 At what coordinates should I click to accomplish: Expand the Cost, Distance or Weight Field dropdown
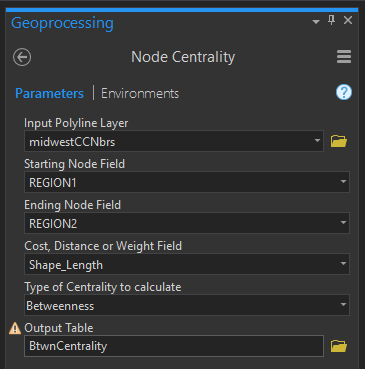pyautogui.click(x=343, y=264)
